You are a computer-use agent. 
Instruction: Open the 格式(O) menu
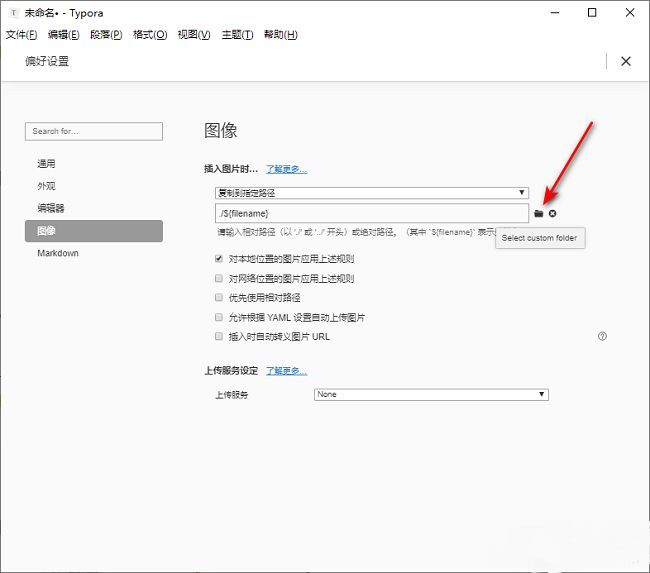tap(150, 35)
